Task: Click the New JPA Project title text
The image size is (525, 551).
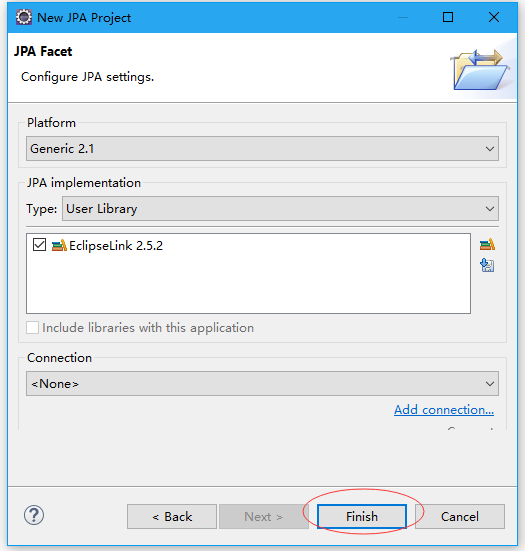Action: click(84, 18)
